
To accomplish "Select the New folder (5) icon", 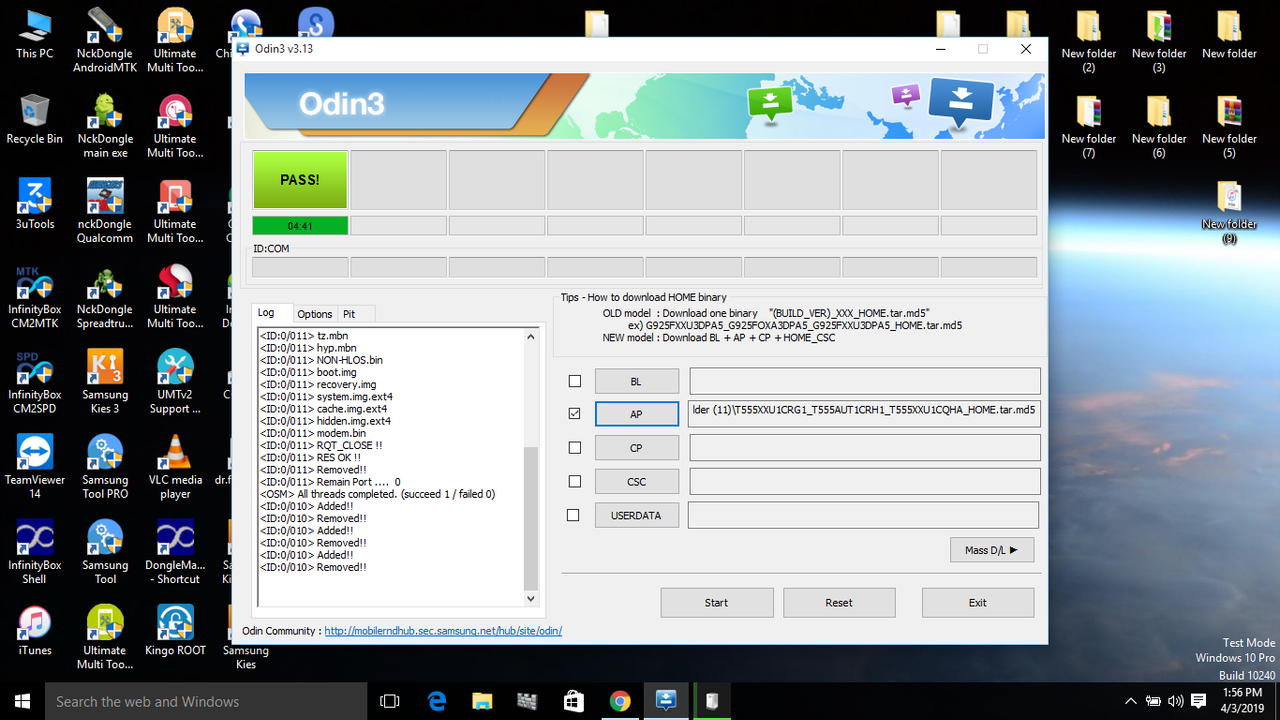I will click(1229, 126).
